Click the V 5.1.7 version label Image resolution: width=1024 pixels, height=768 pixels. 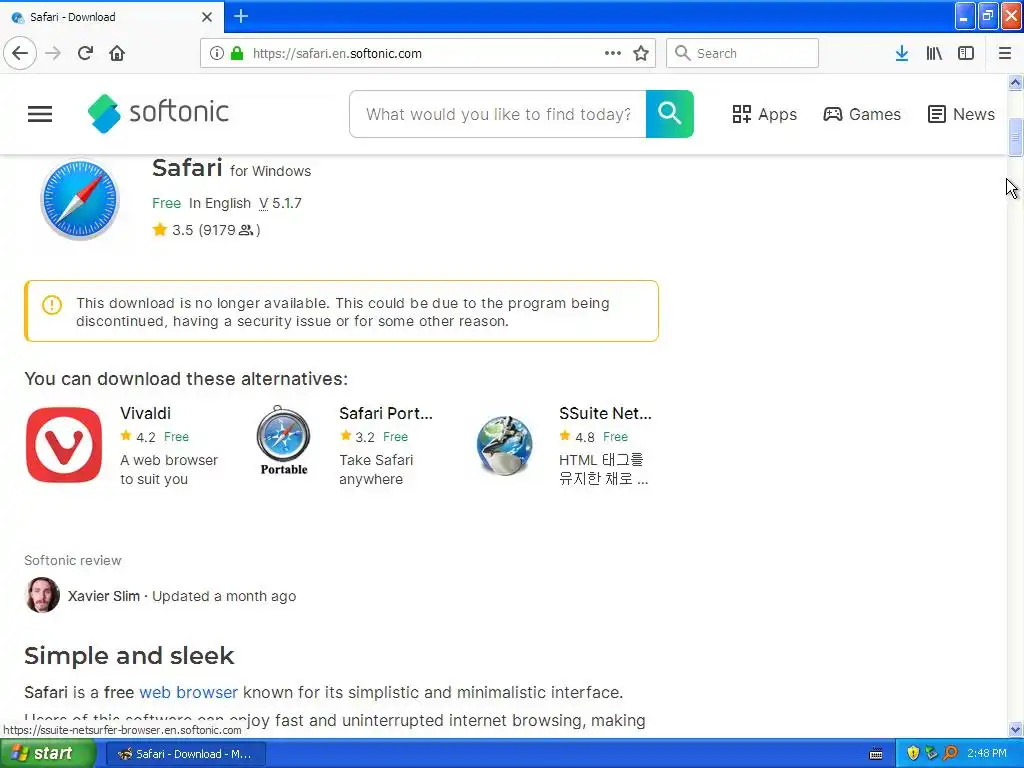(x=280, y=203)
